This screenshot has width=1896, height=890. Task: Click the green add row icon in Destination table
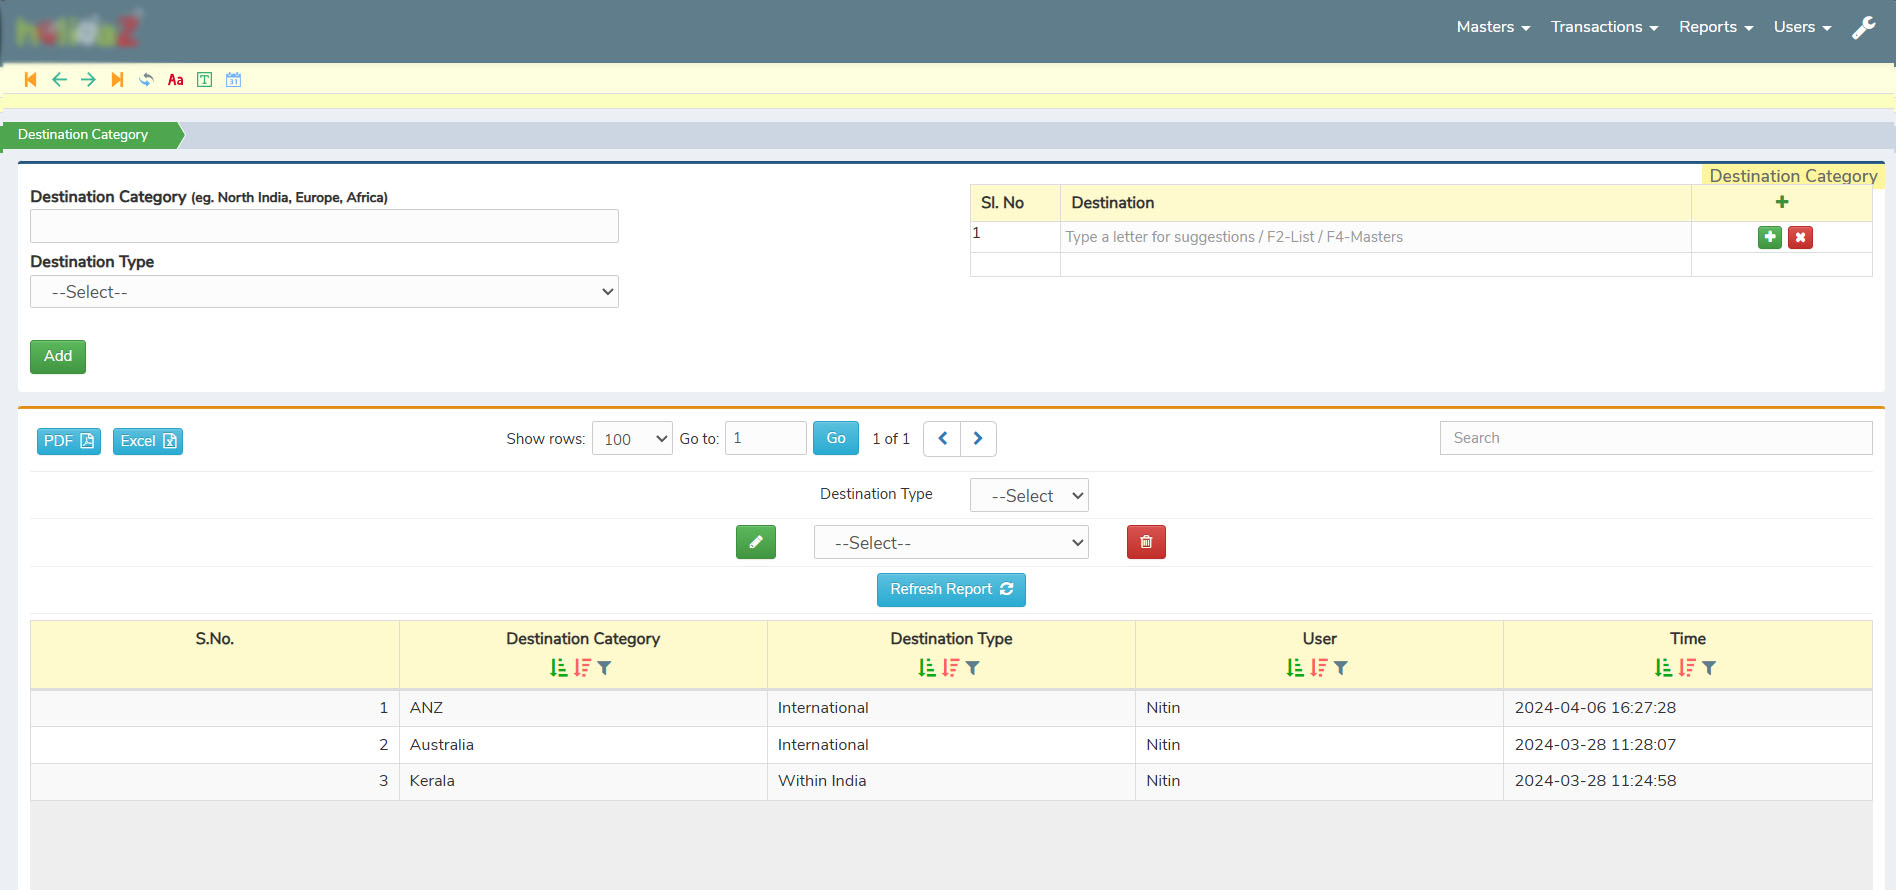coord(1769,237)
